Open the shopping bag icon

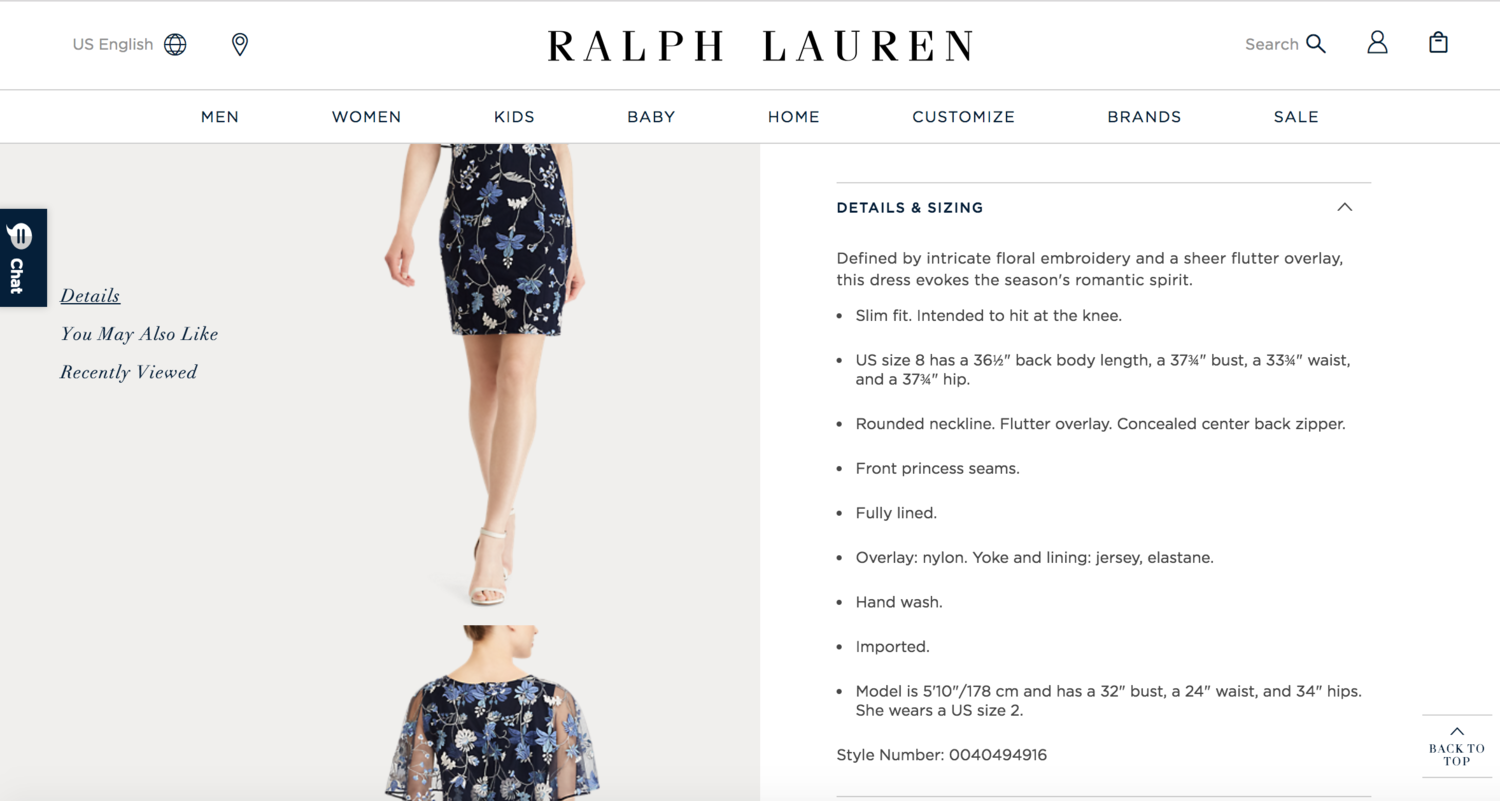(x=1438, y=42)
